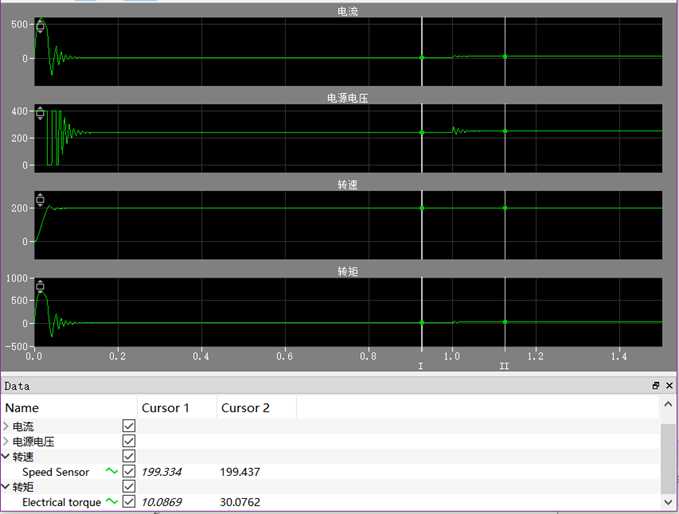Expand the 电流 tree row
The height and width of the screenshot is (514, 679).
tap(6, 426)
